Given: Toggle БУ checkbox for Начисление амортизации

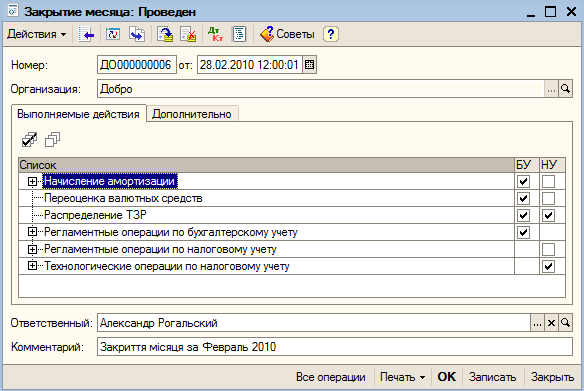Looking at the screenshot, I should pyautogui.click(x=523, y=181).
